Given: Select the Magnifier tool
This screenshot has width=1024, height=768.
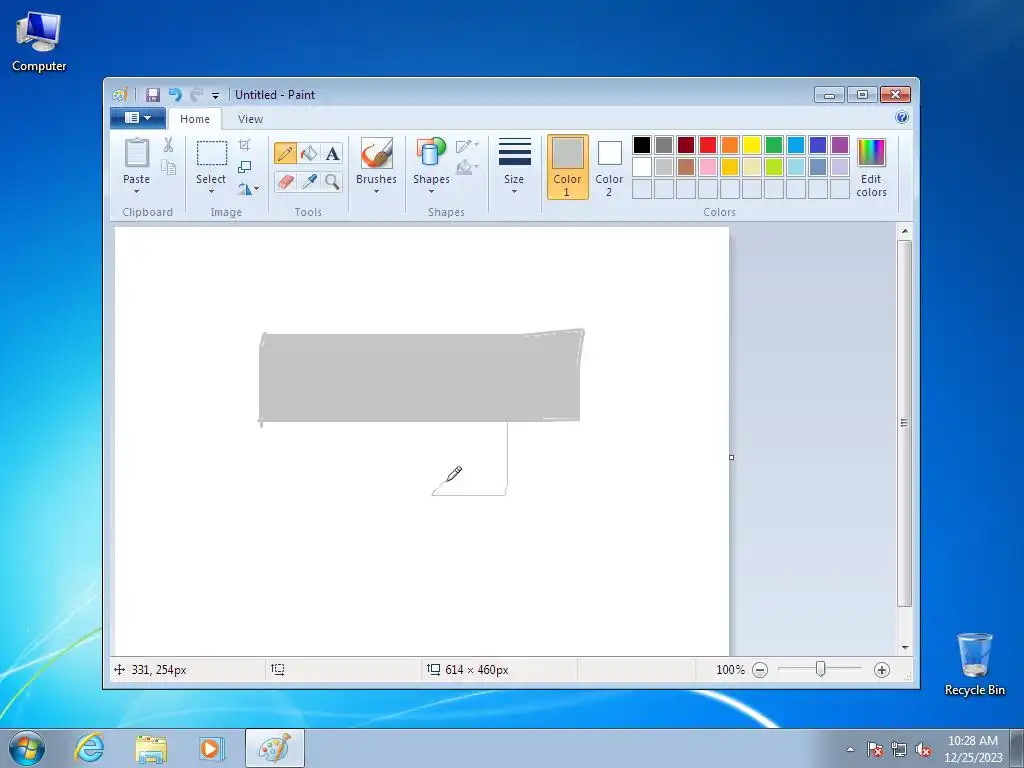Looking at the screenshot, I should pyautogui.click(x=332, y=182).
